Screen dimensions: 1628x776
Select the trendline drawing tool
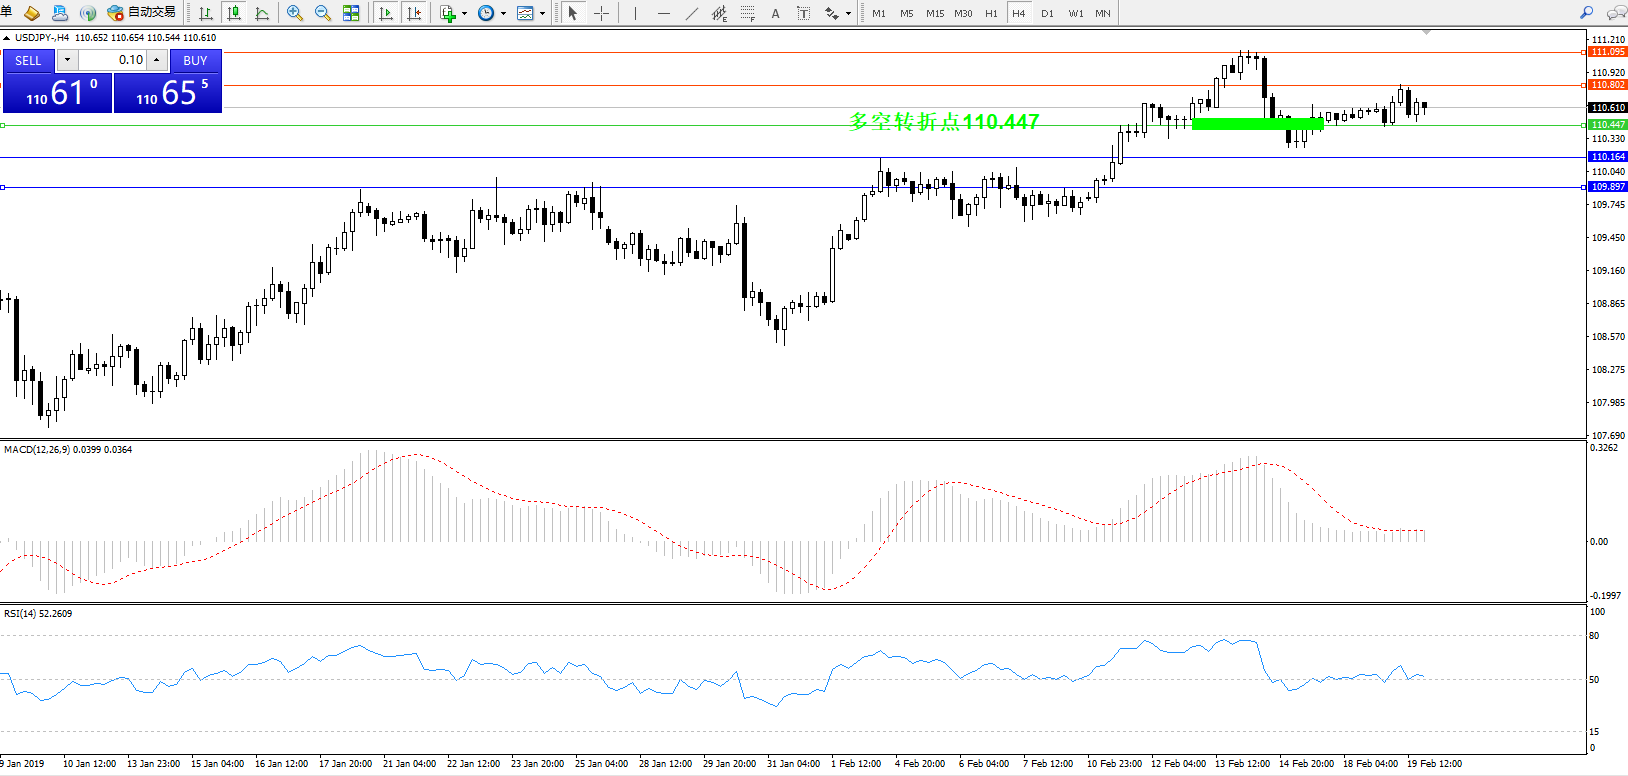[x=691, y=13]
